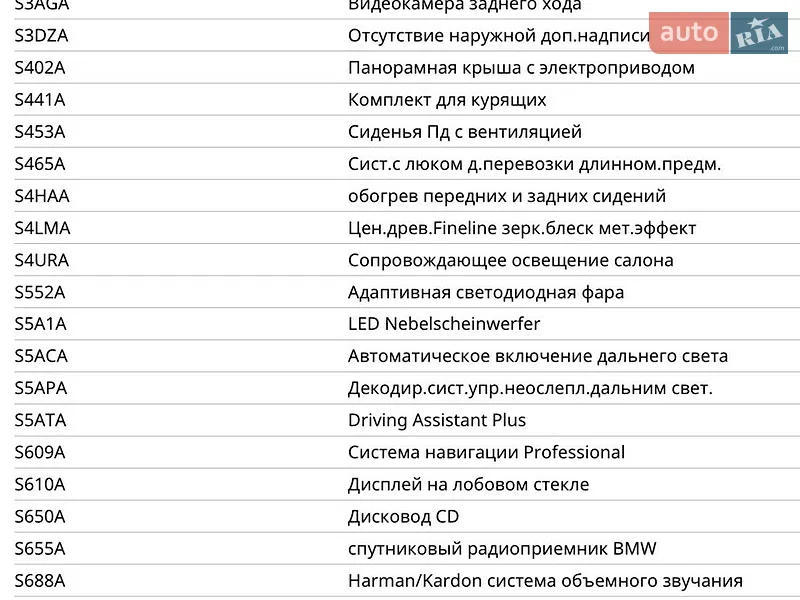This screenshot has height=600, width=800.
Task: Select the option code S441A
Action: point(40,100)
